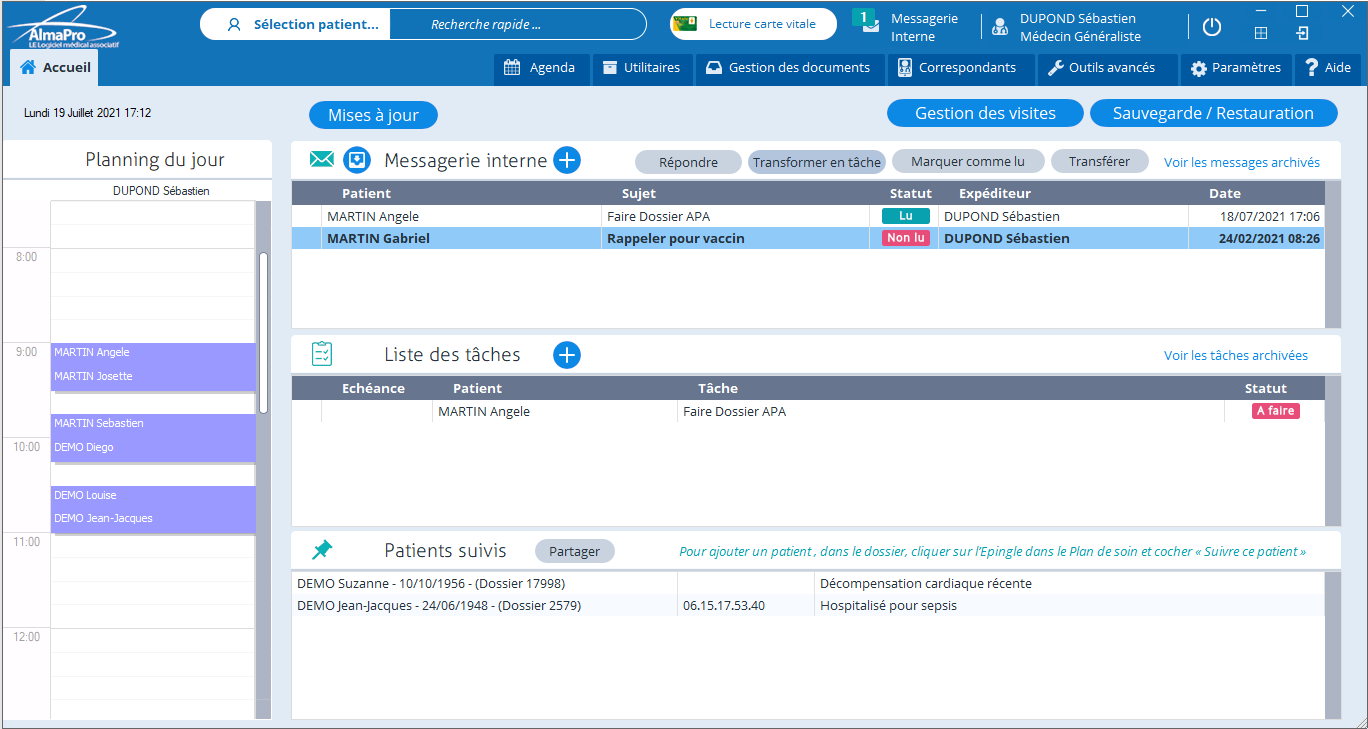Click the power icon in the header

(x=1212, y=27)
